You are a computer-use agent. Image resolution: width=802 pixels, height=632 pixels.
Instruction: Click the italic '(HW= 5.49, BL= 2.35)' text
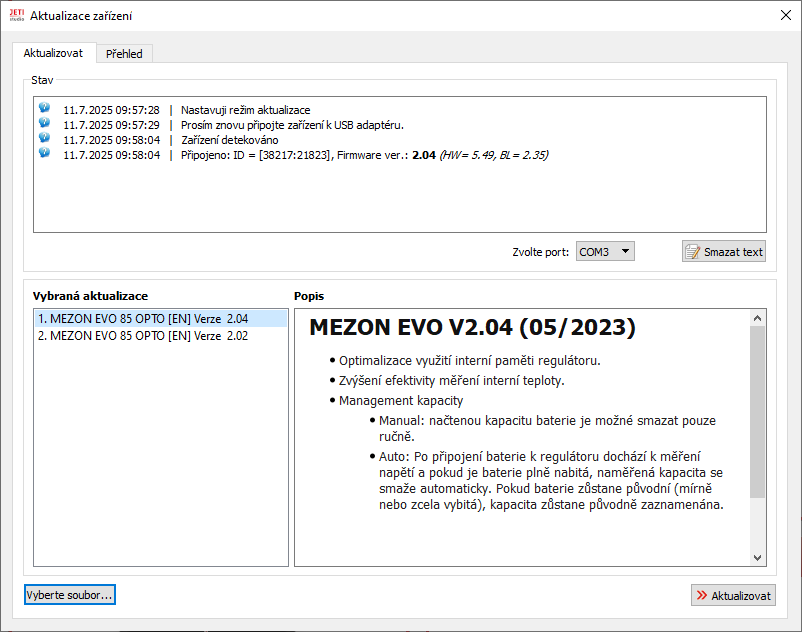(494, 155)
